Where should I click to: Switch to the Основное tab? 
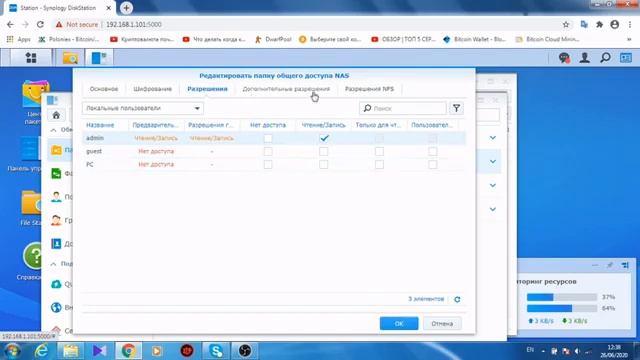pos(104,89)
